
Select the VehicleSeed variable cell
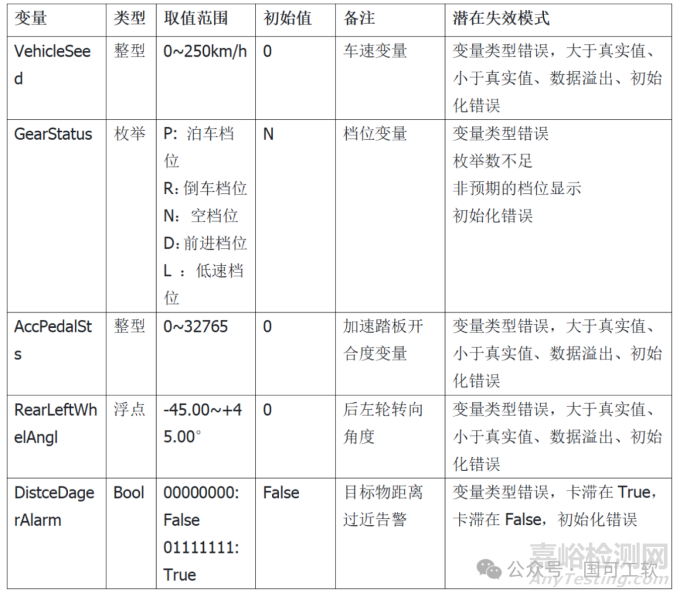point(52,64)
